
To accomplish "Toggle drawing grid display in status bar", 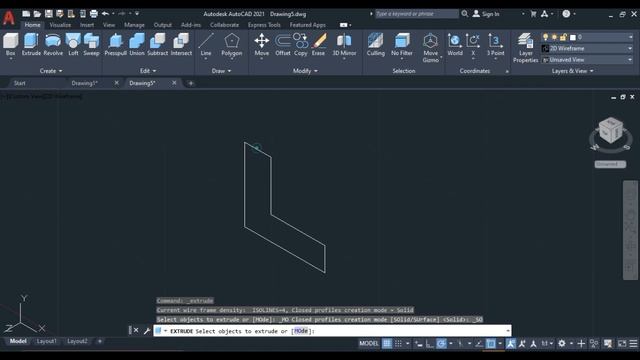I will (x=387, y=344).
